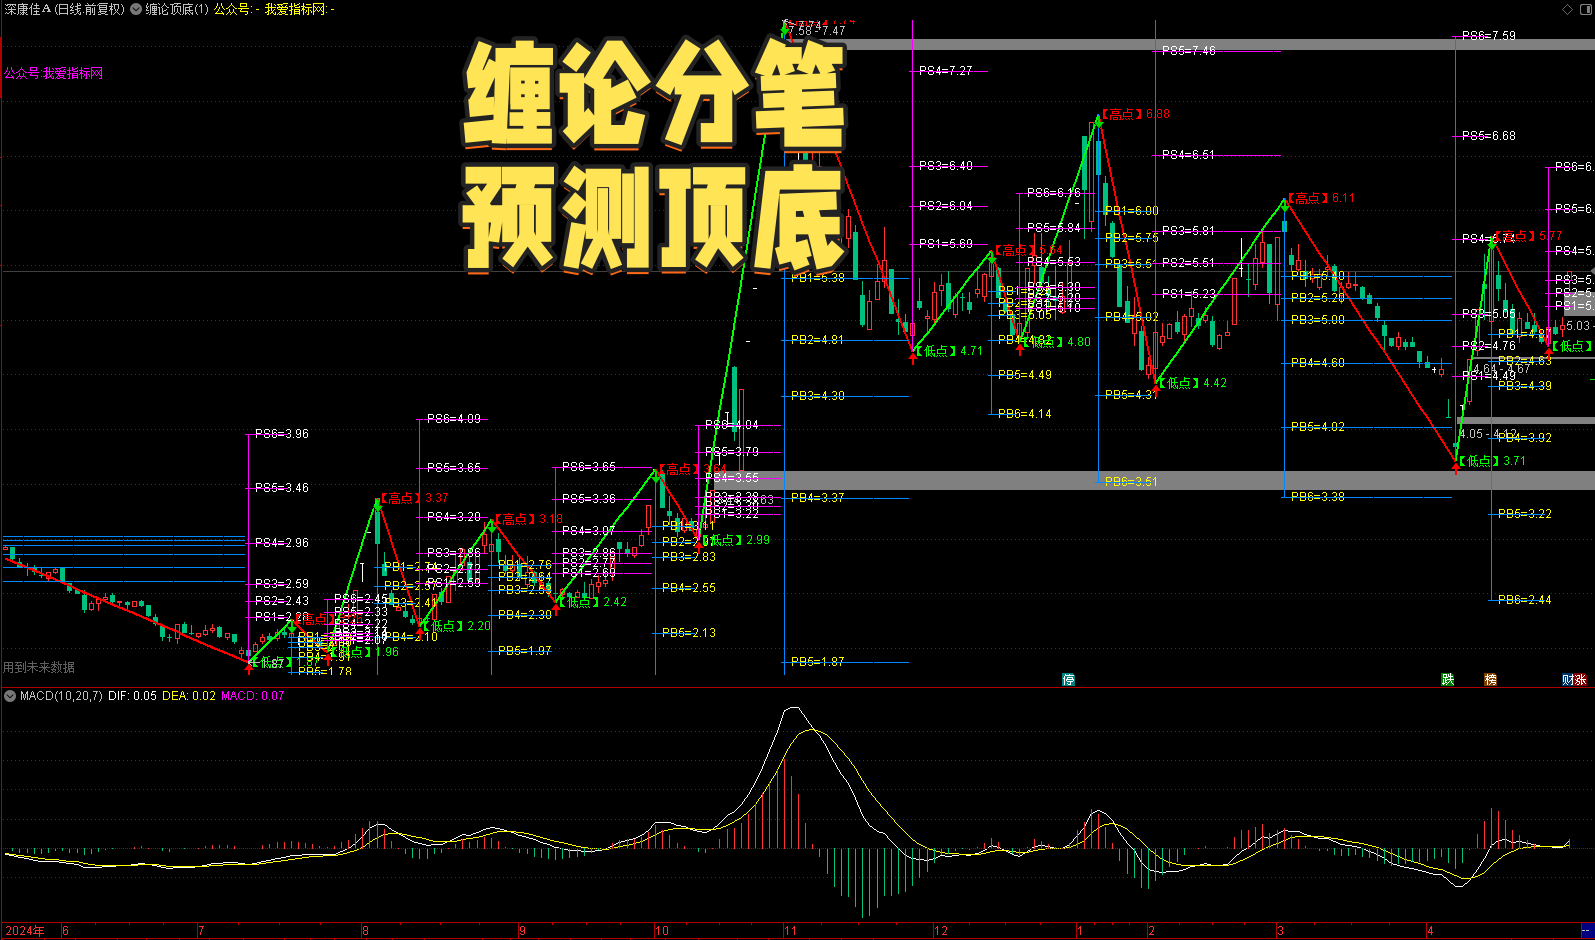Click the PB6=2.44 support level label
1595x940 pixels.
(x=1524, y=600)
